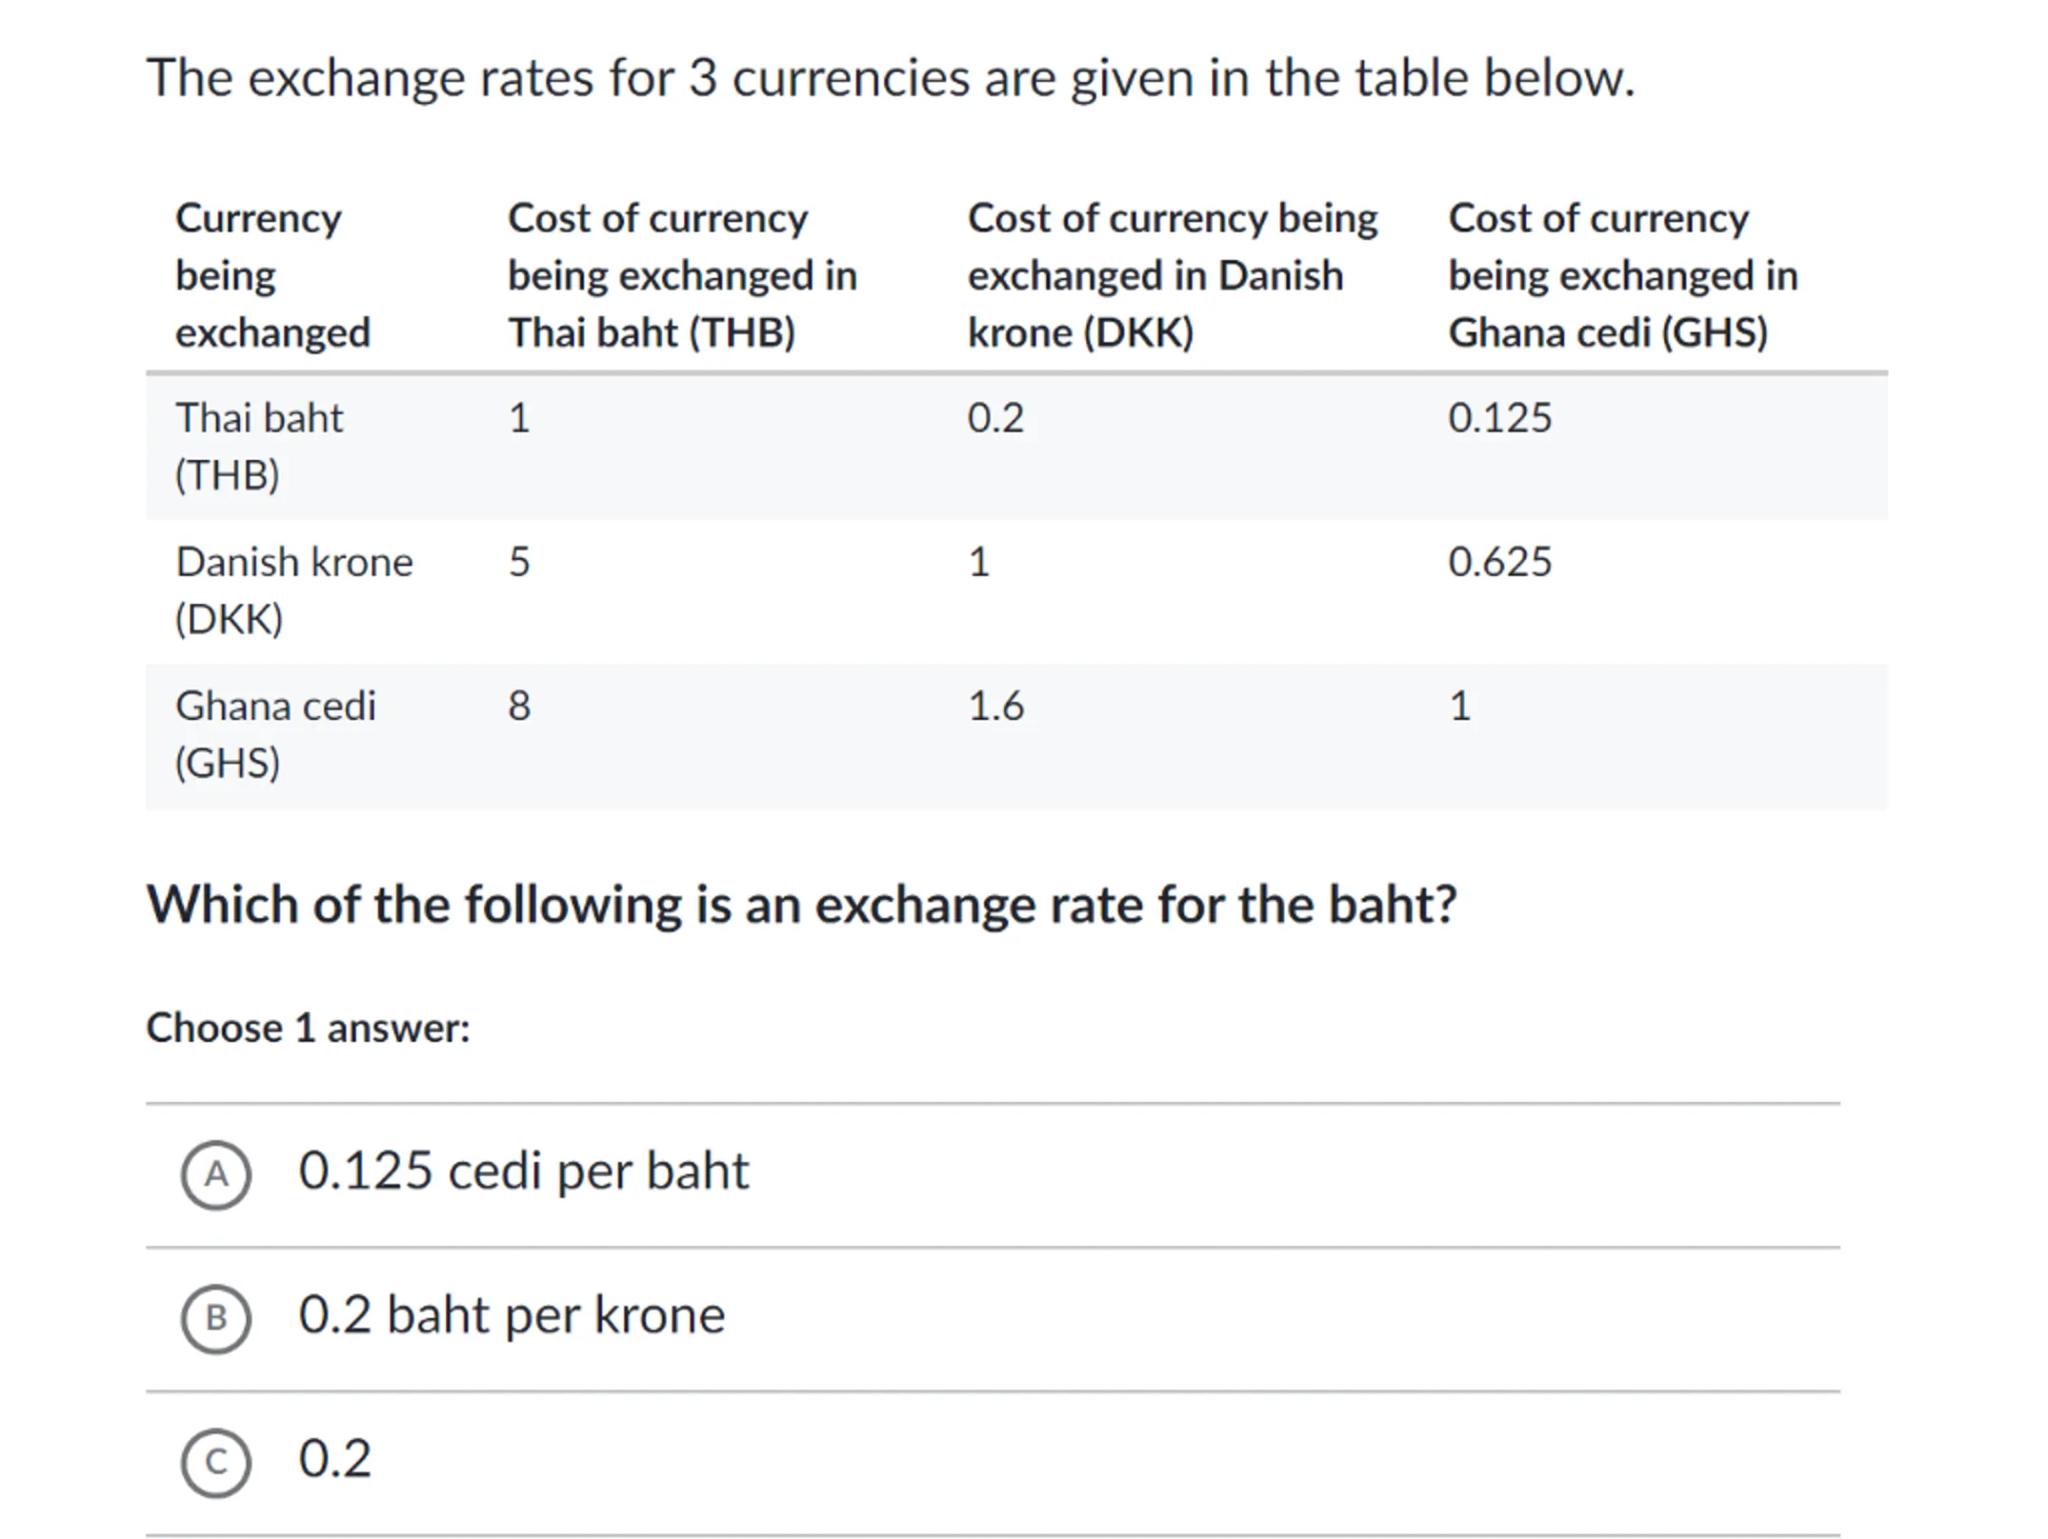Viewport: 2048px width, 1539px height.
Task: Click the 'Thai baht (THB)' row label
Action: pos(258,446)
